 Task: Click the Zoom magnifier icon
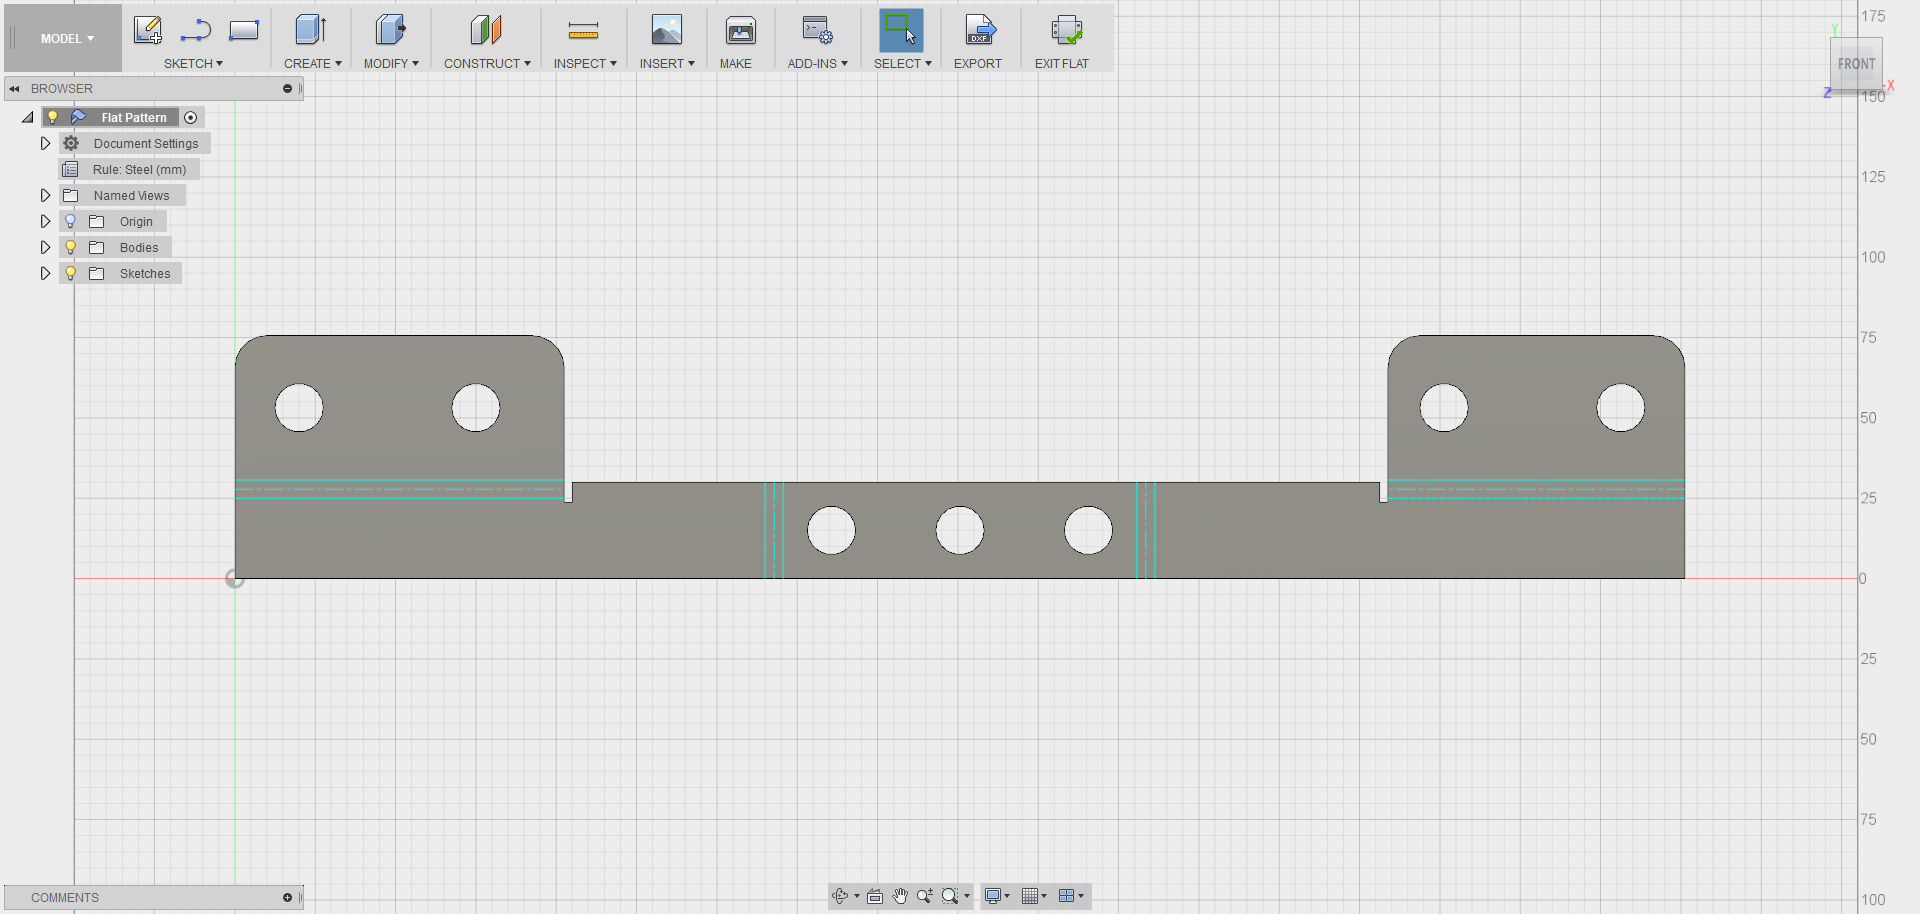click(924, 896)
